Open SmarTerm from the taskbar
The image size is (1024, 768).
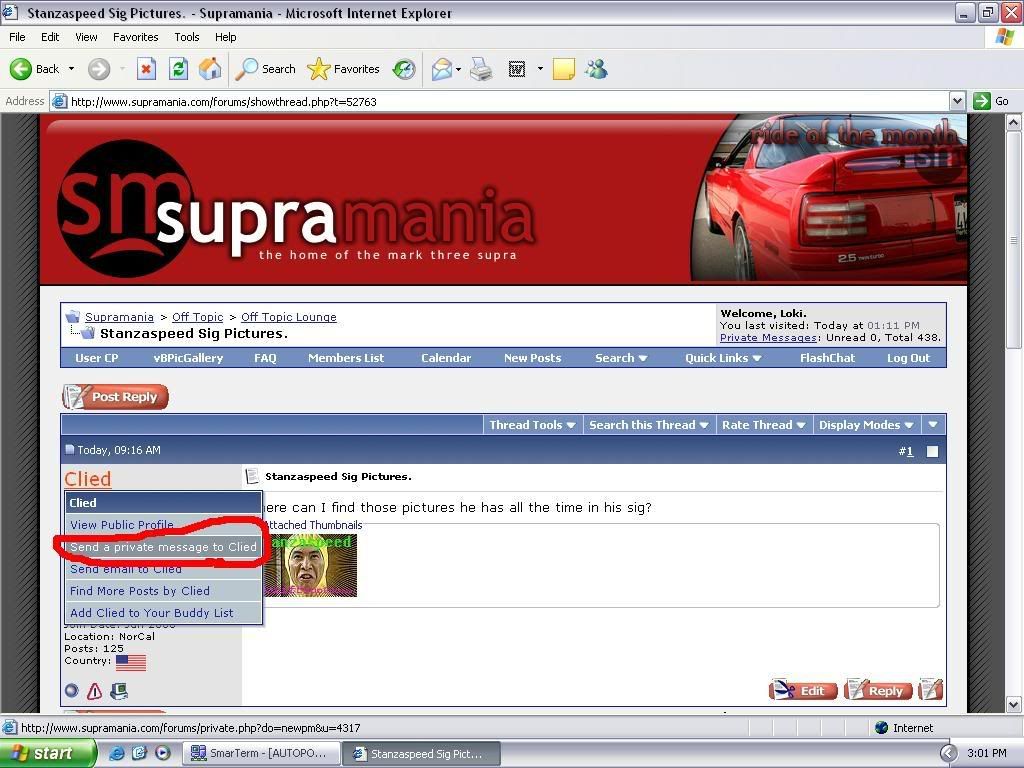[x=259, y=754]
